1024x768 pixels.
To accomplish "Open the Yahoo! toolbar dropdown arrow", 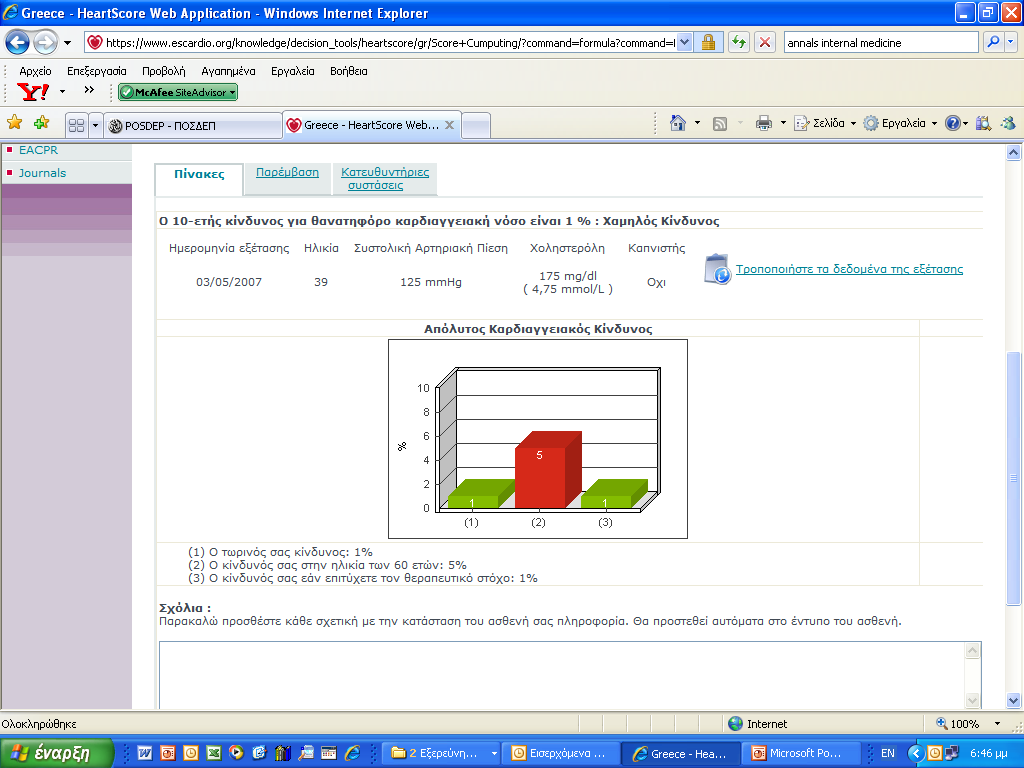I will (x=63, y=92).
